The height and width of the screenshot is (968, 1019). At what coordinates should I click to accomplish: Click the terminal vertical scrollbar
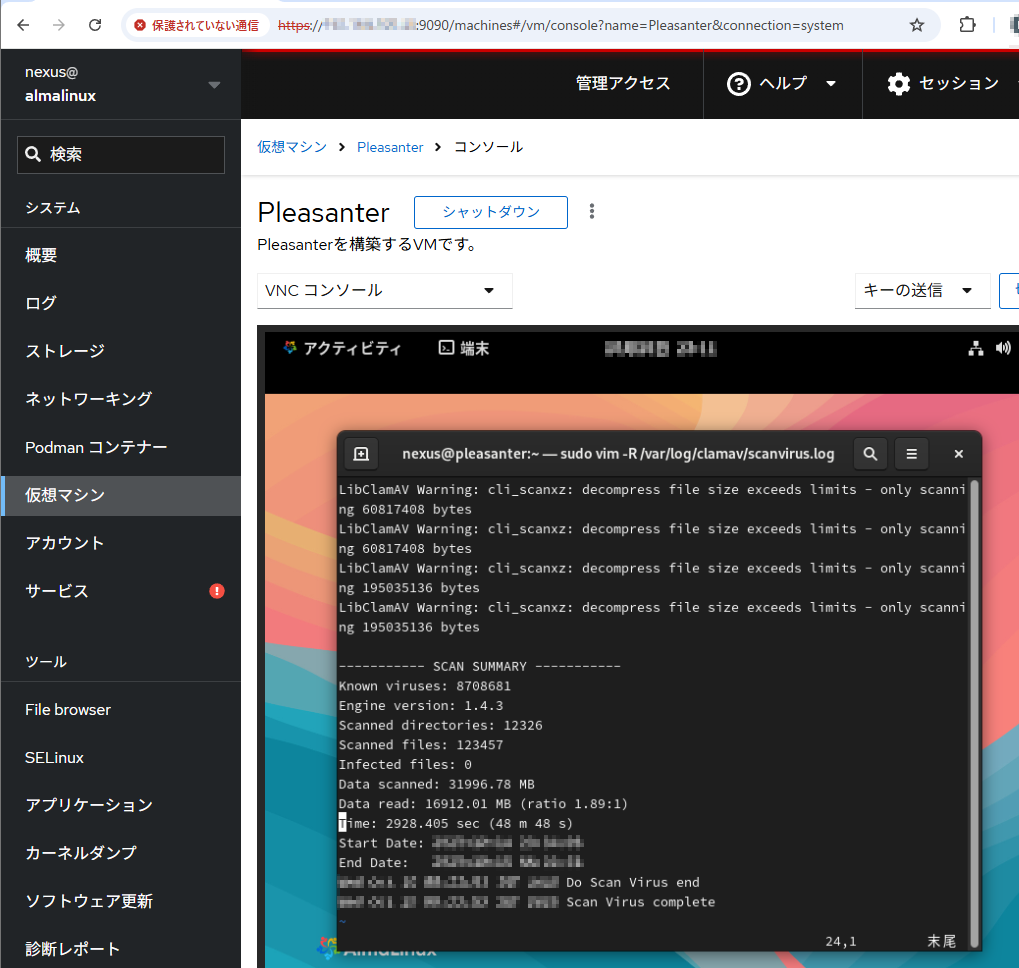(975, 700)
